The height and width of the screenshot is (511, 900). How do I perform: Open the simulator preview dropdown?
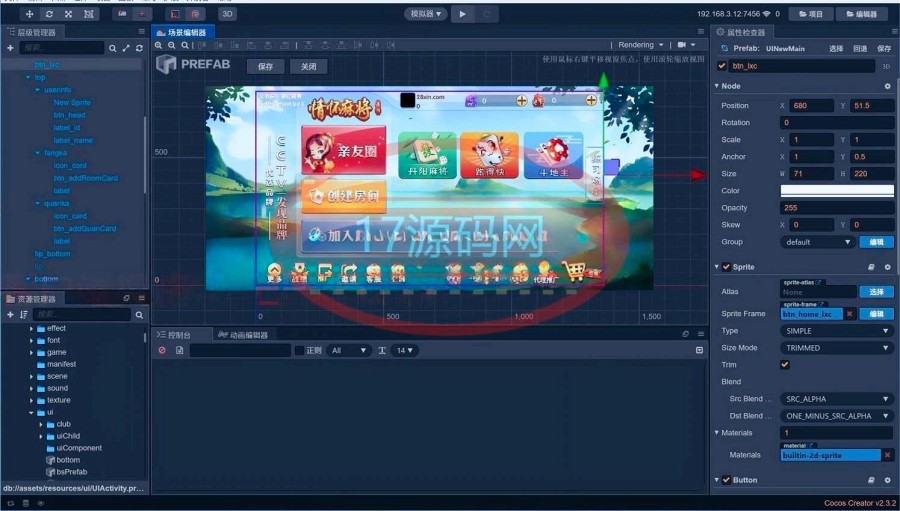tap(426, 14)
